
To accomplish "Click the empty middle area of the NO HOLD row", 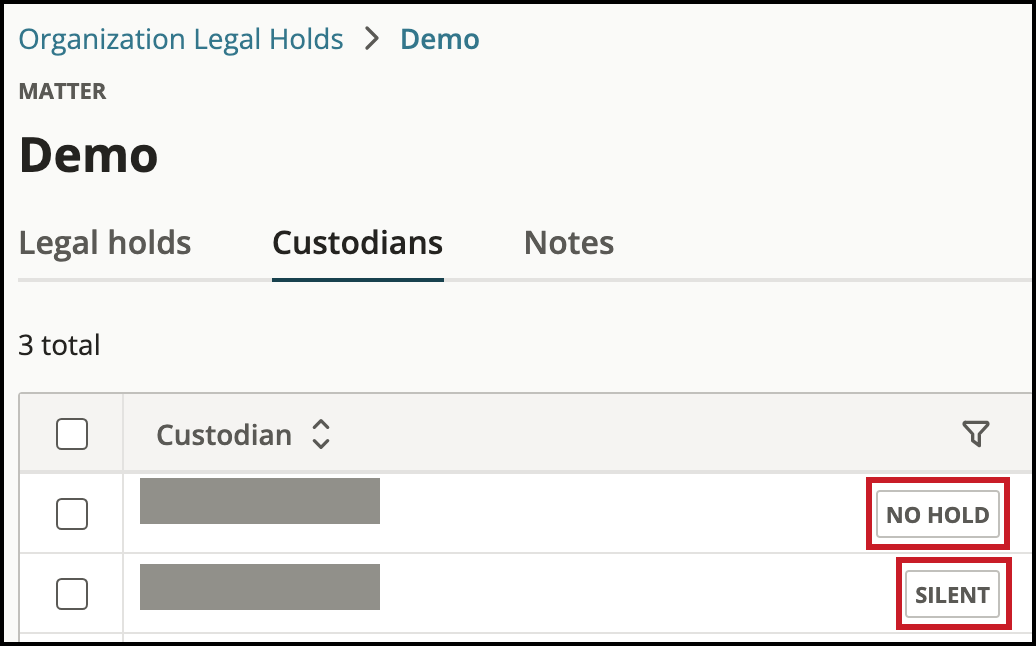I will 621,514.
